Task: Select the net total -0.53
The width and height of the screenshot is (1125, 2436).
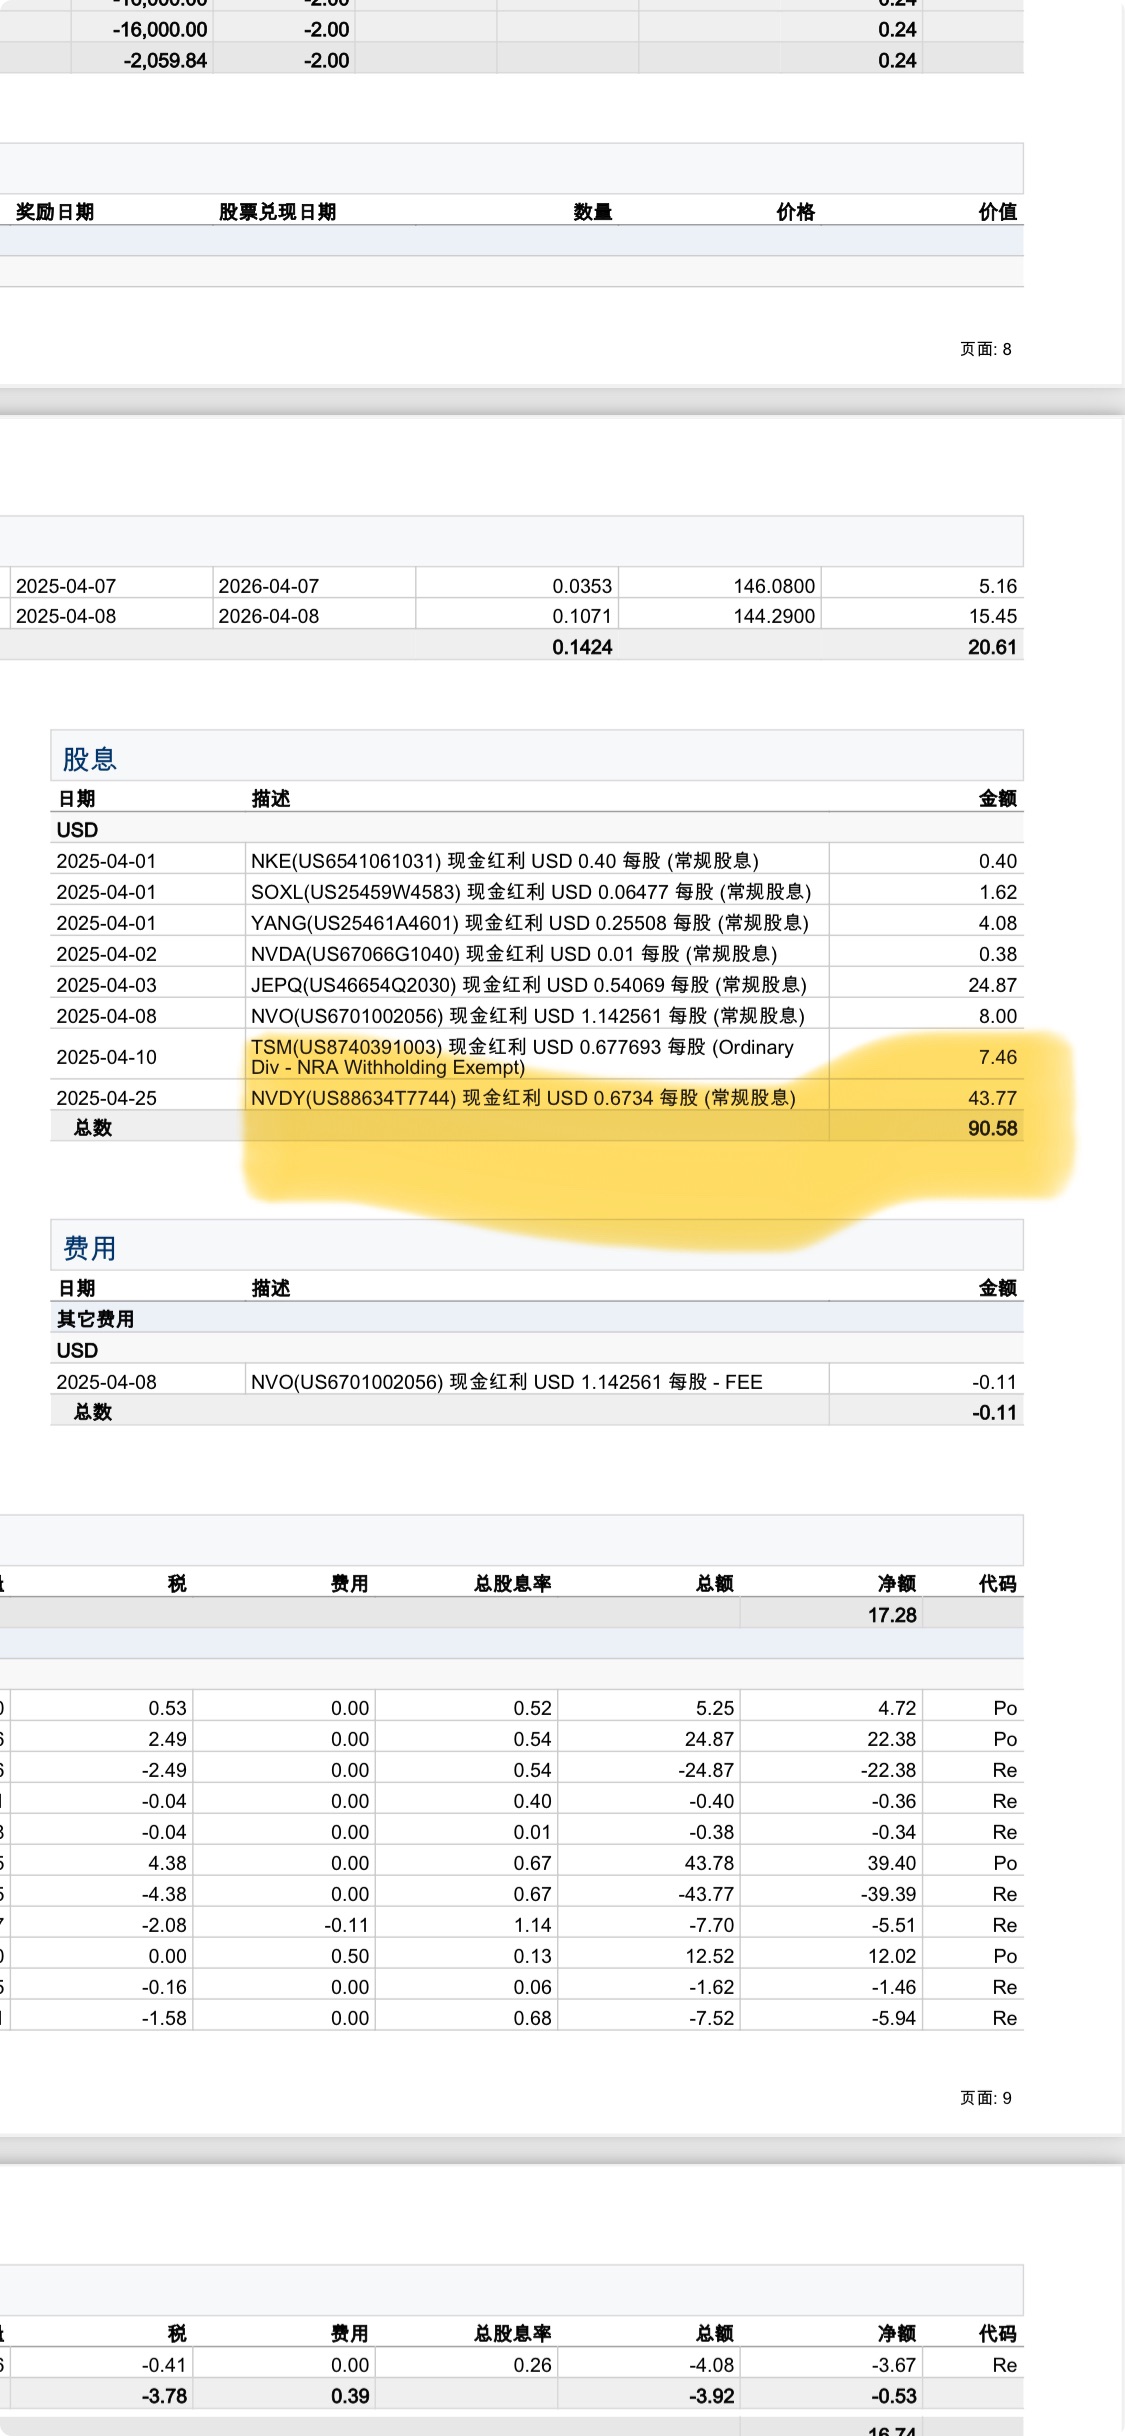Action: coord(894,2396)
